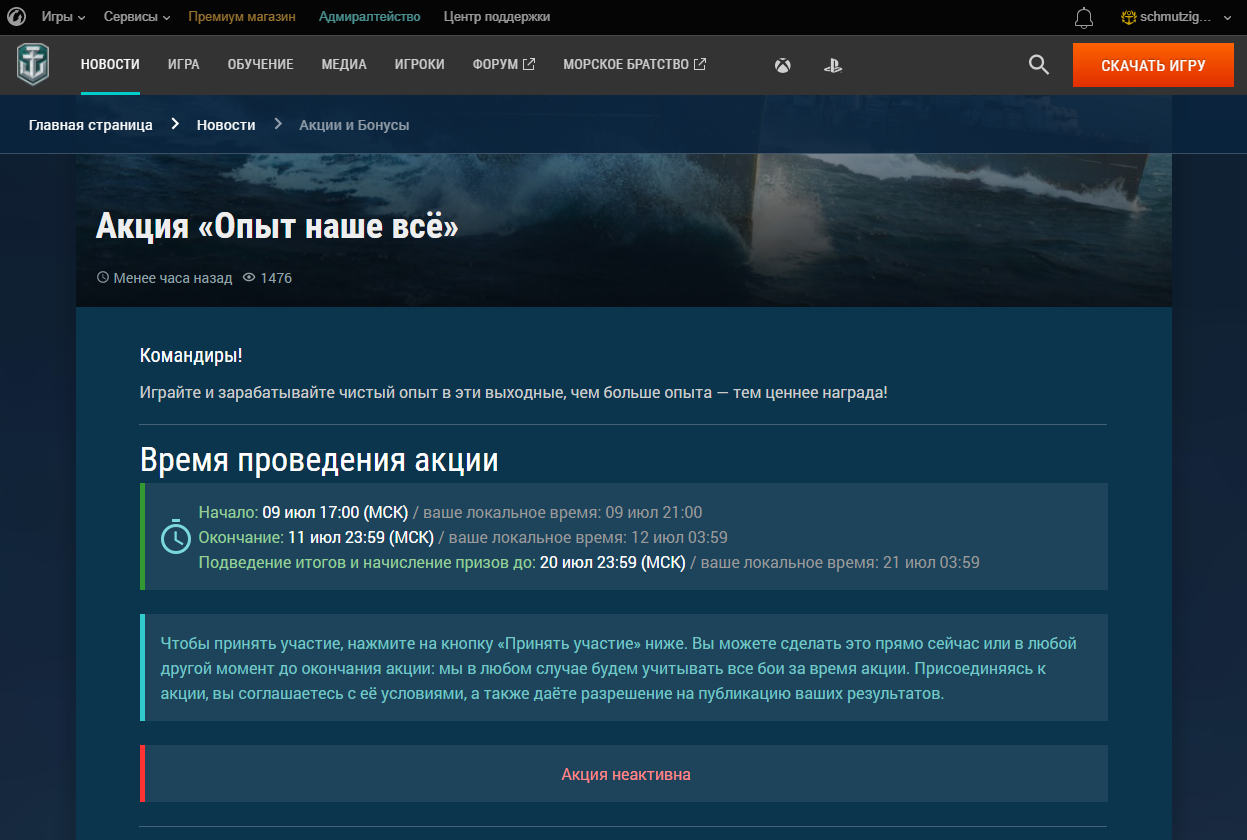Click Менее часа назад timestamp
Viewport: 1247px width, 840px height.
click(173, 278)
